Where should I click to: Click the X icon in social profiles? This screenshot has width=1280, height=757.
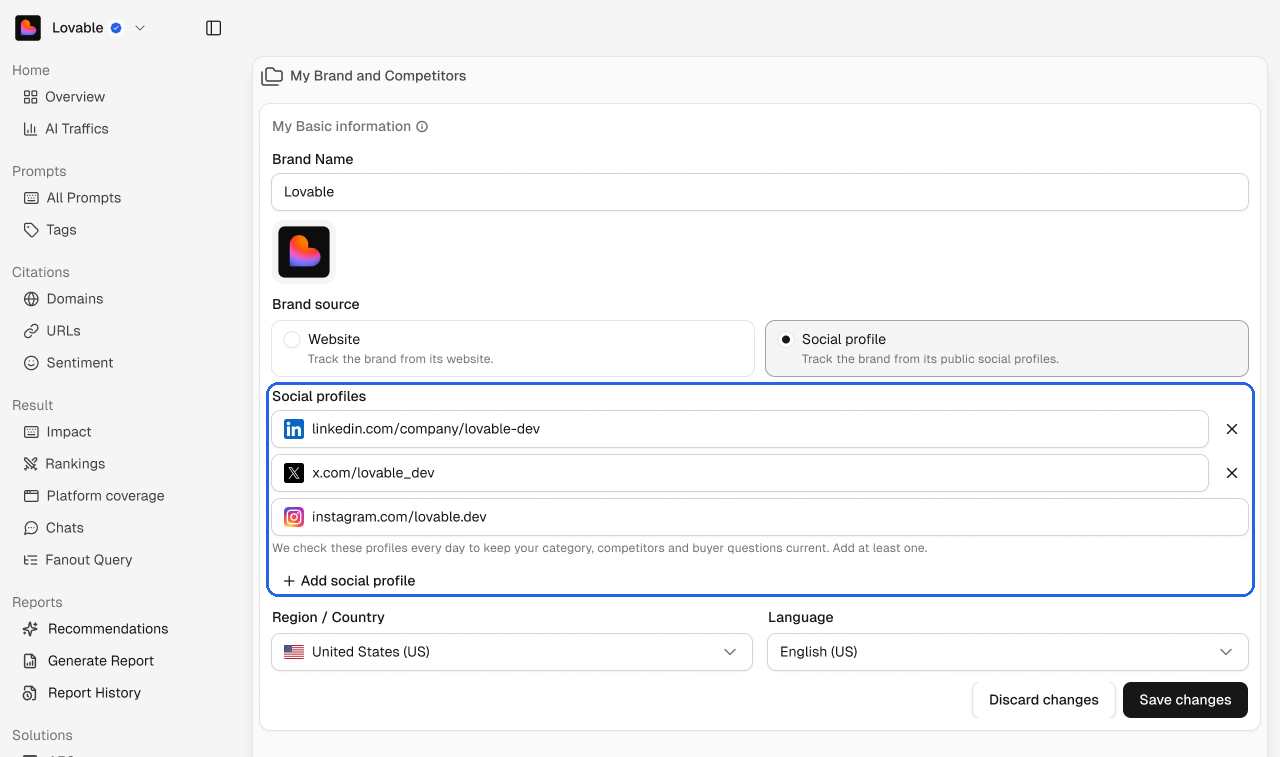tap(294, 473)
